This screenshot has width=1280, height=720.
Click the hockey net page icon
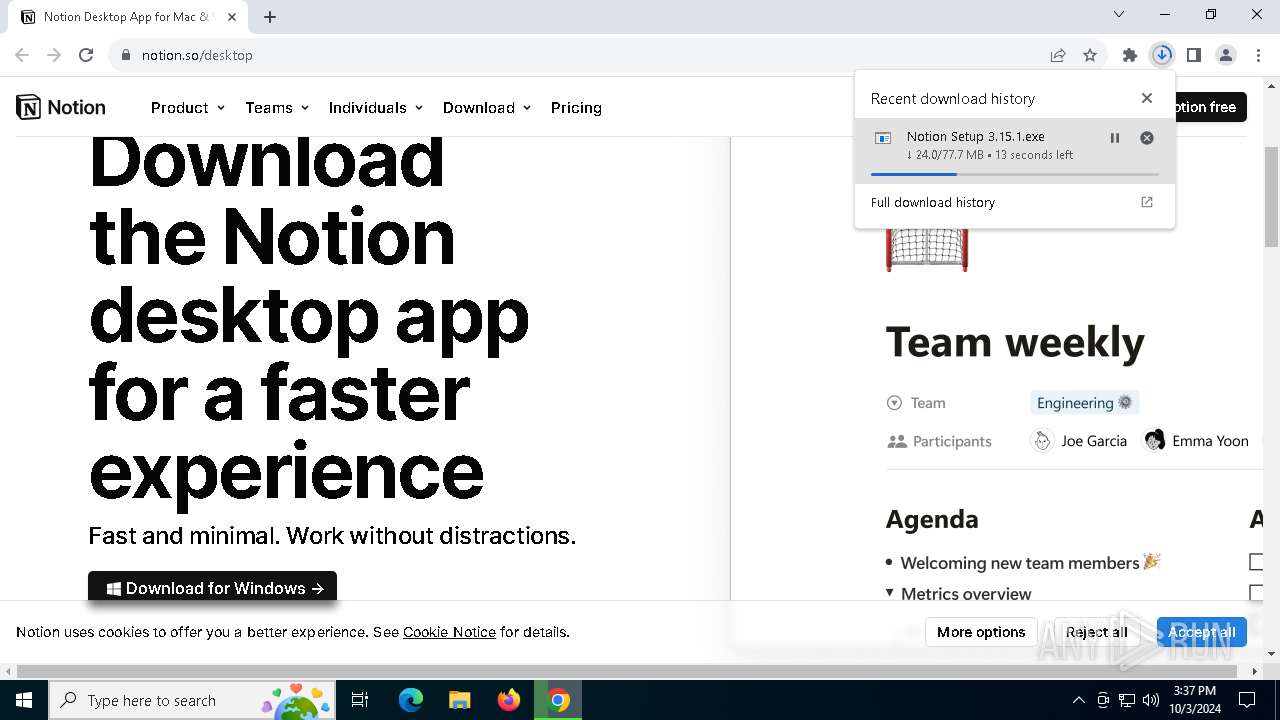[927, 250]
